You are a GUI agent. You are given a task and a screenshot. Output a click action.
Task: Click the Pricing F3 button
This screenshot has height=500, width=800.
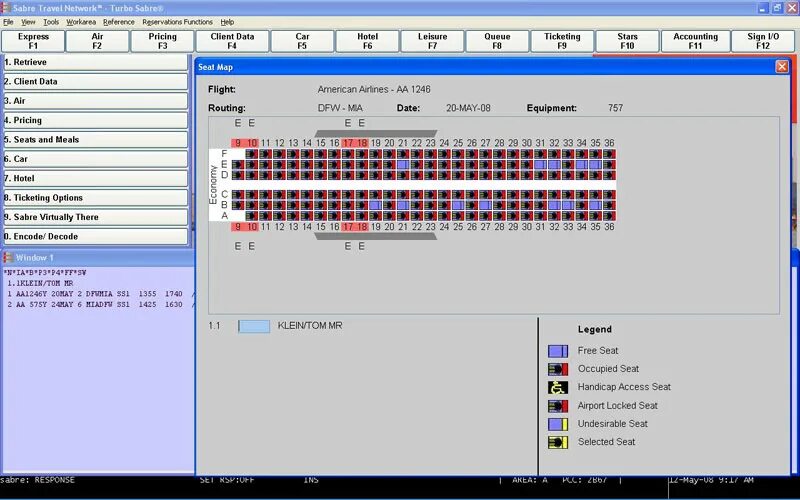coord(162,41)
